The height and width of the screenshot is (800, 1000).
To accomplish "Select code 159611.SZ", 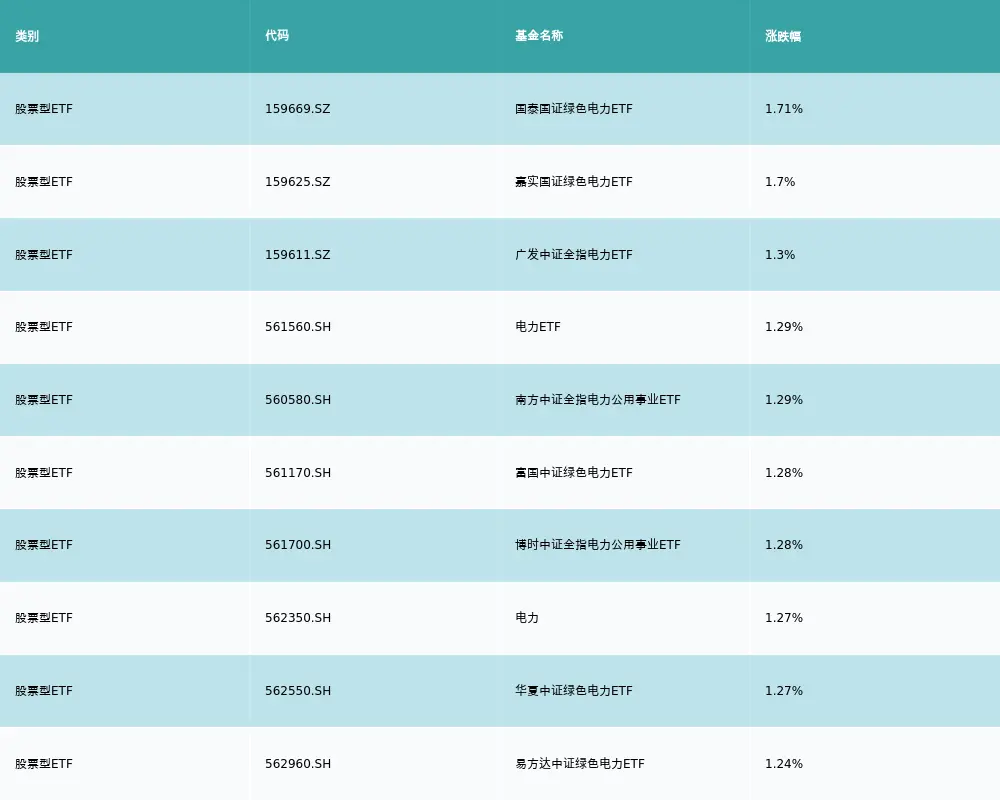I will [298, 255].
